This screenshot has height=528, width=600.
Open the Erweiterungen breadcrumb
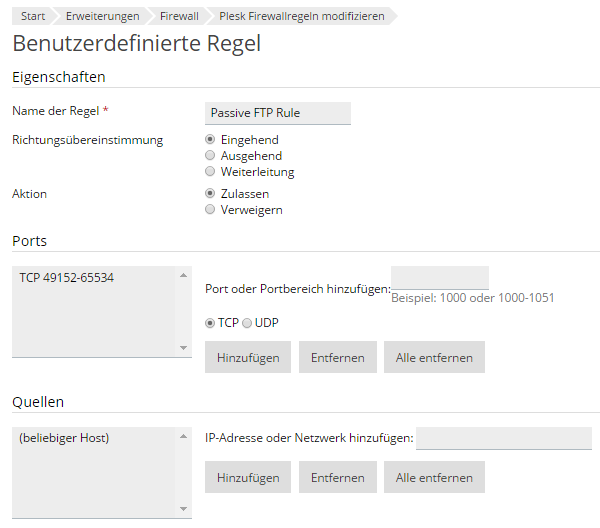click(103, 16)
